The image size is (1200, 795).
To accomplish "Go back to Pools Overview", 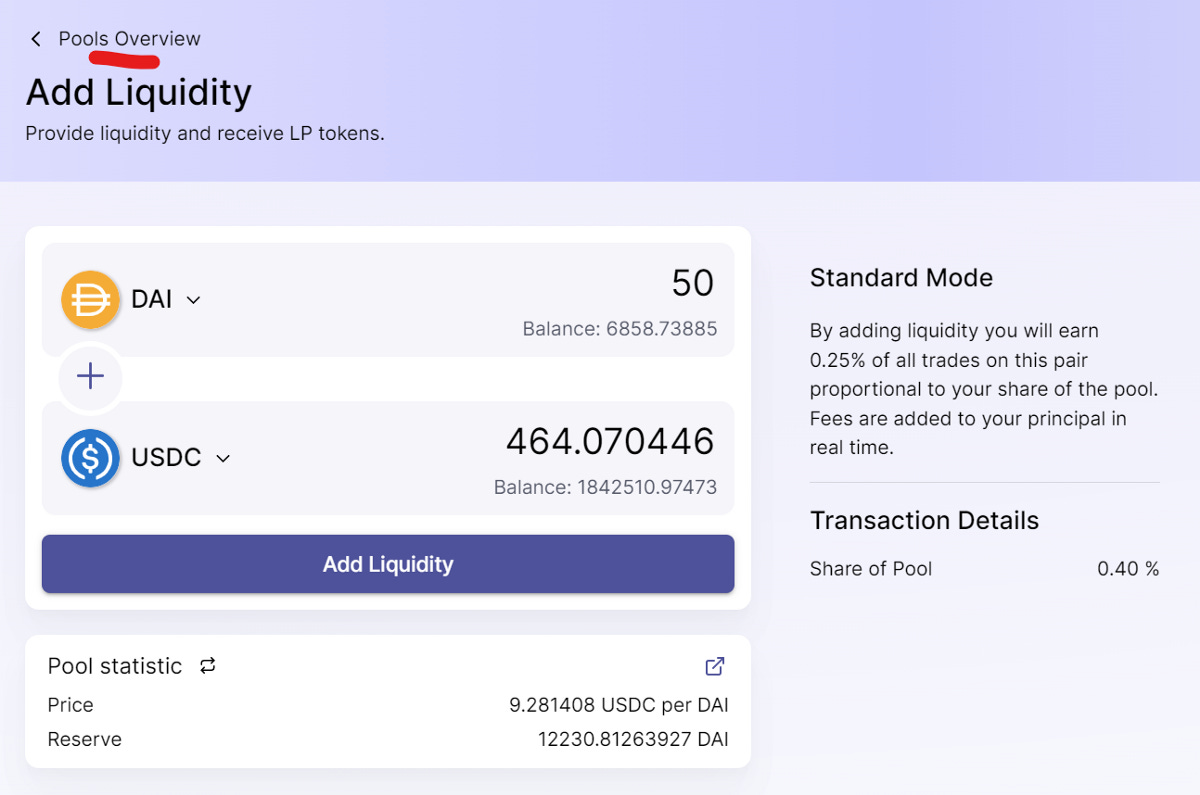I will [129, 39].
